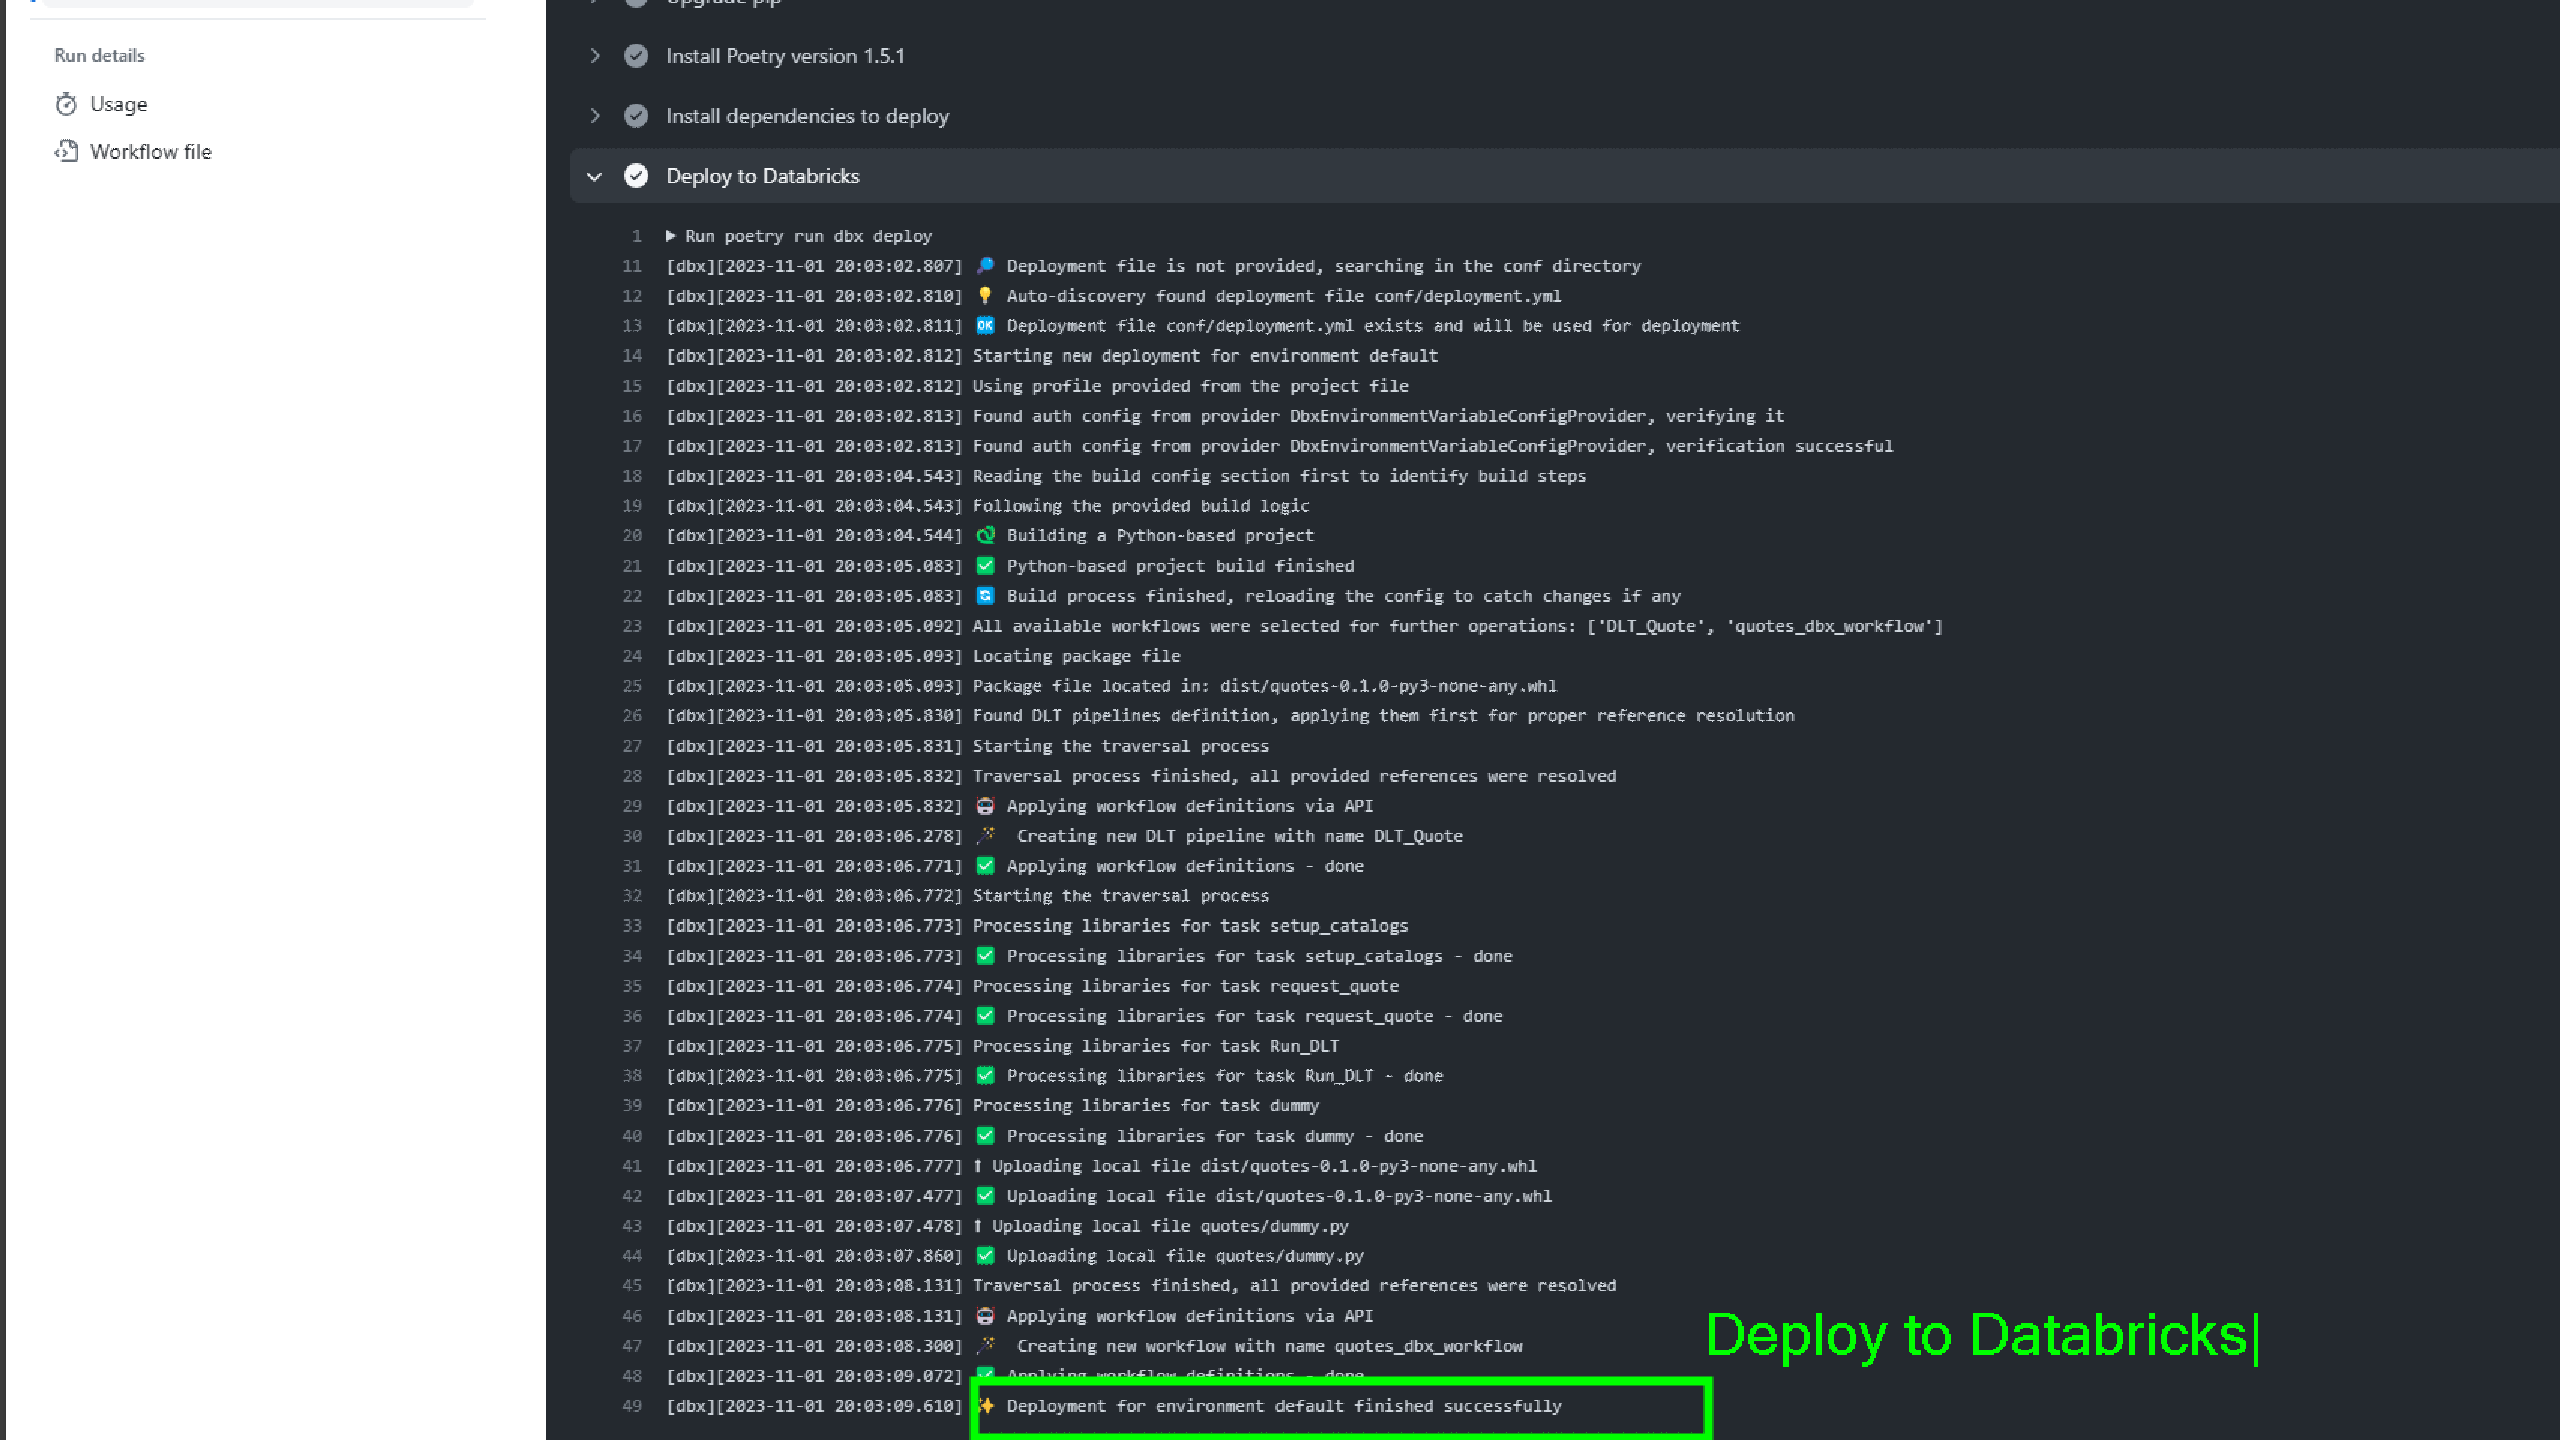Click the Install Poetry version 1.5.1 title
This screenshot has height=1440, width=2560.
coord(785,56)
